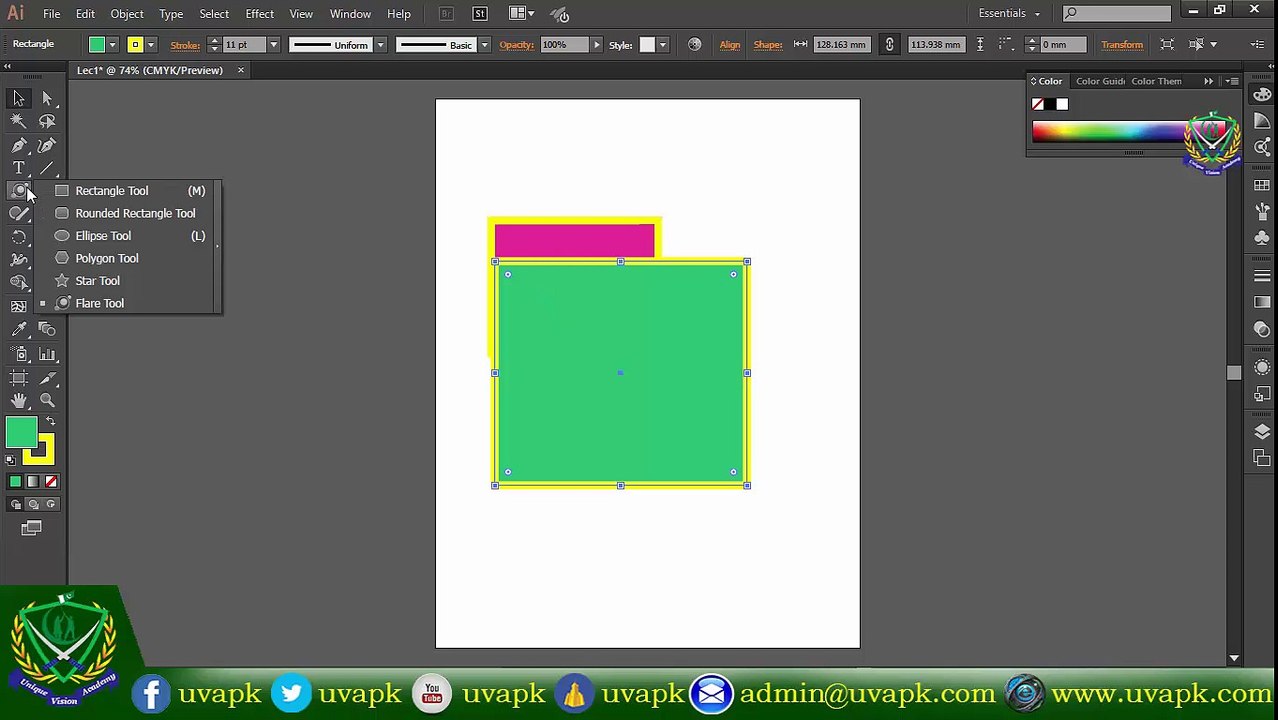This screenshot has height=720, width=1278.
Task: Select the Hand tool
Action: point(19,401)
